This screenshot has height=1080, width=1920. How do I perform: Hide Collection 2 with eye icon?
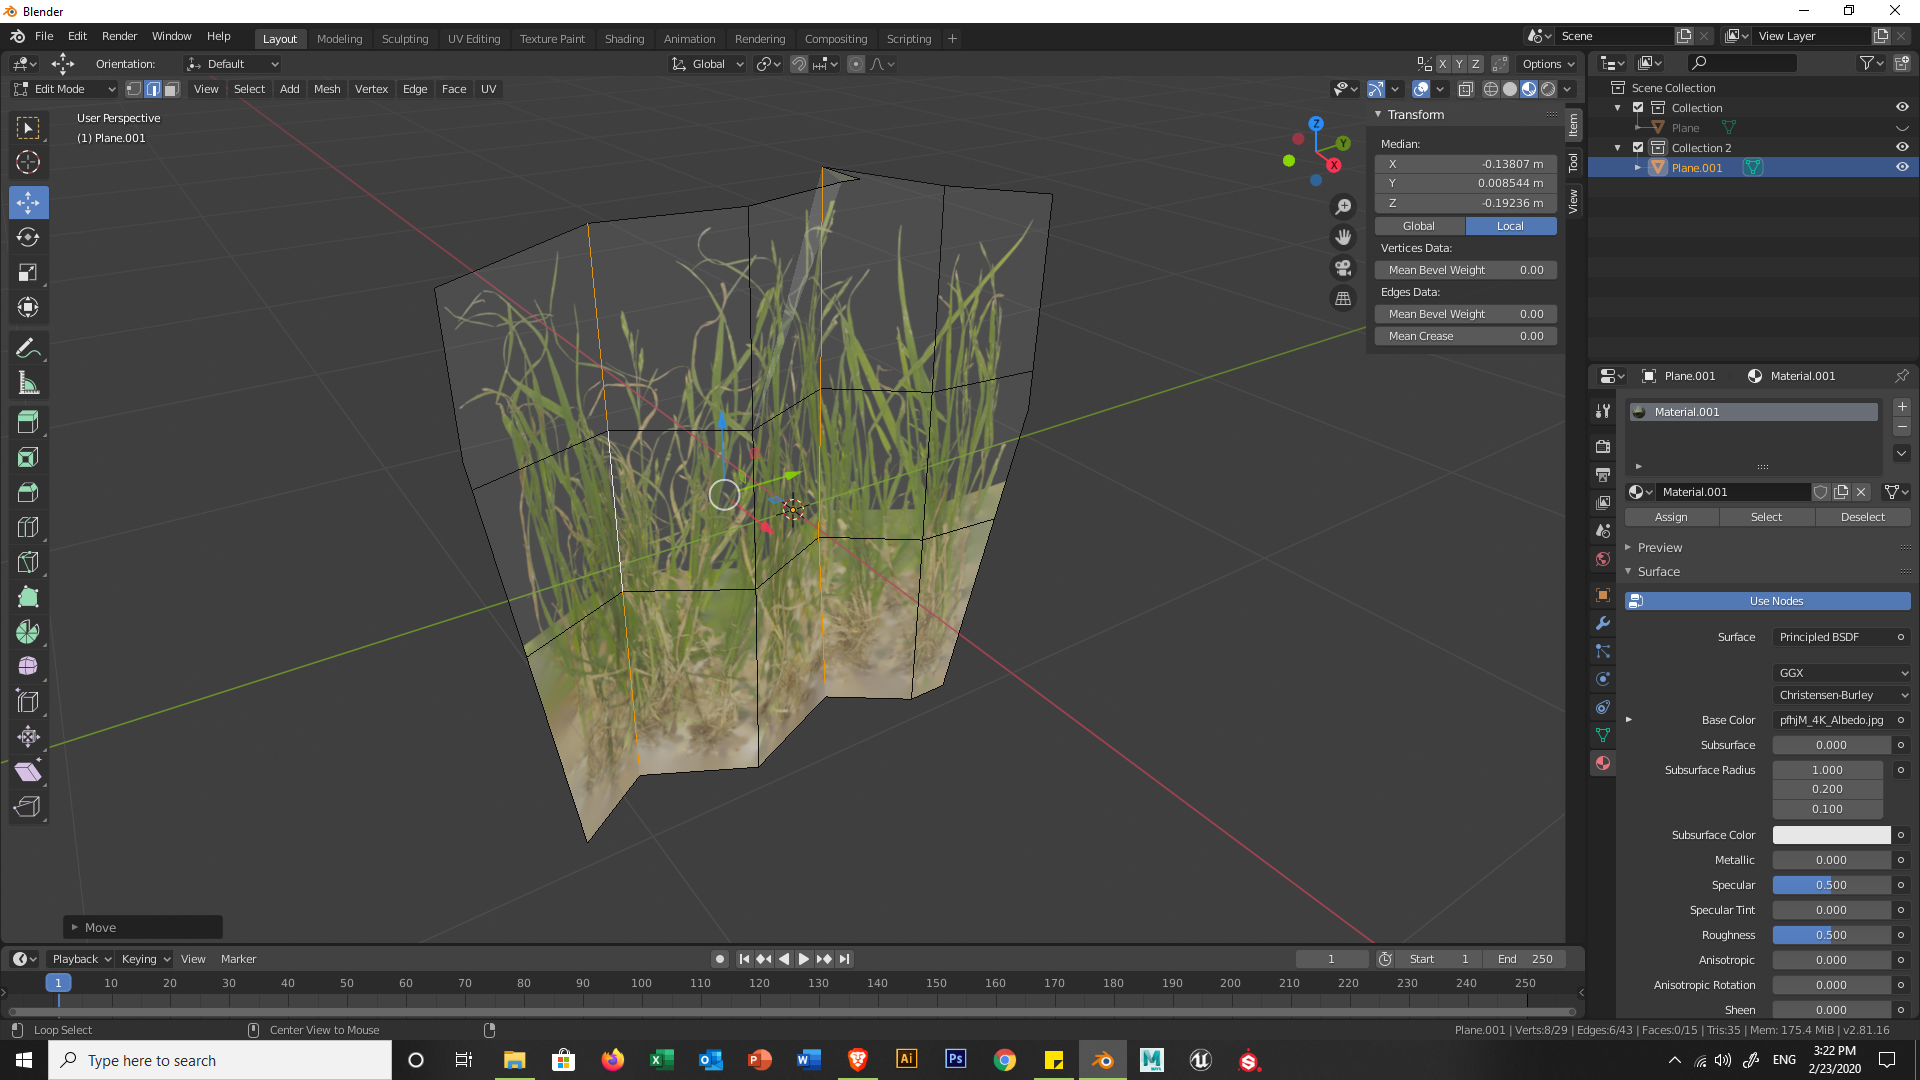click(1901, 147)
